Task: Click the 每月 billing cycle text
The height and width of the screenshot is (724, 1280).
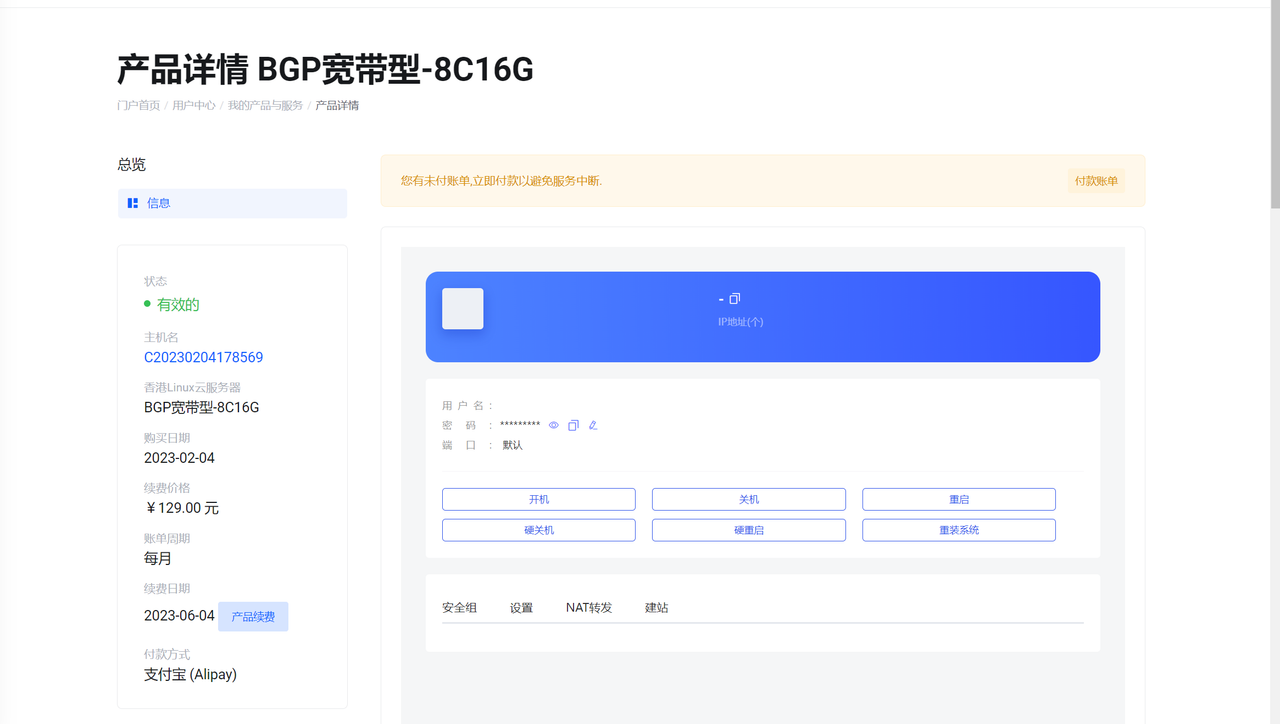Action: [158, 558]
